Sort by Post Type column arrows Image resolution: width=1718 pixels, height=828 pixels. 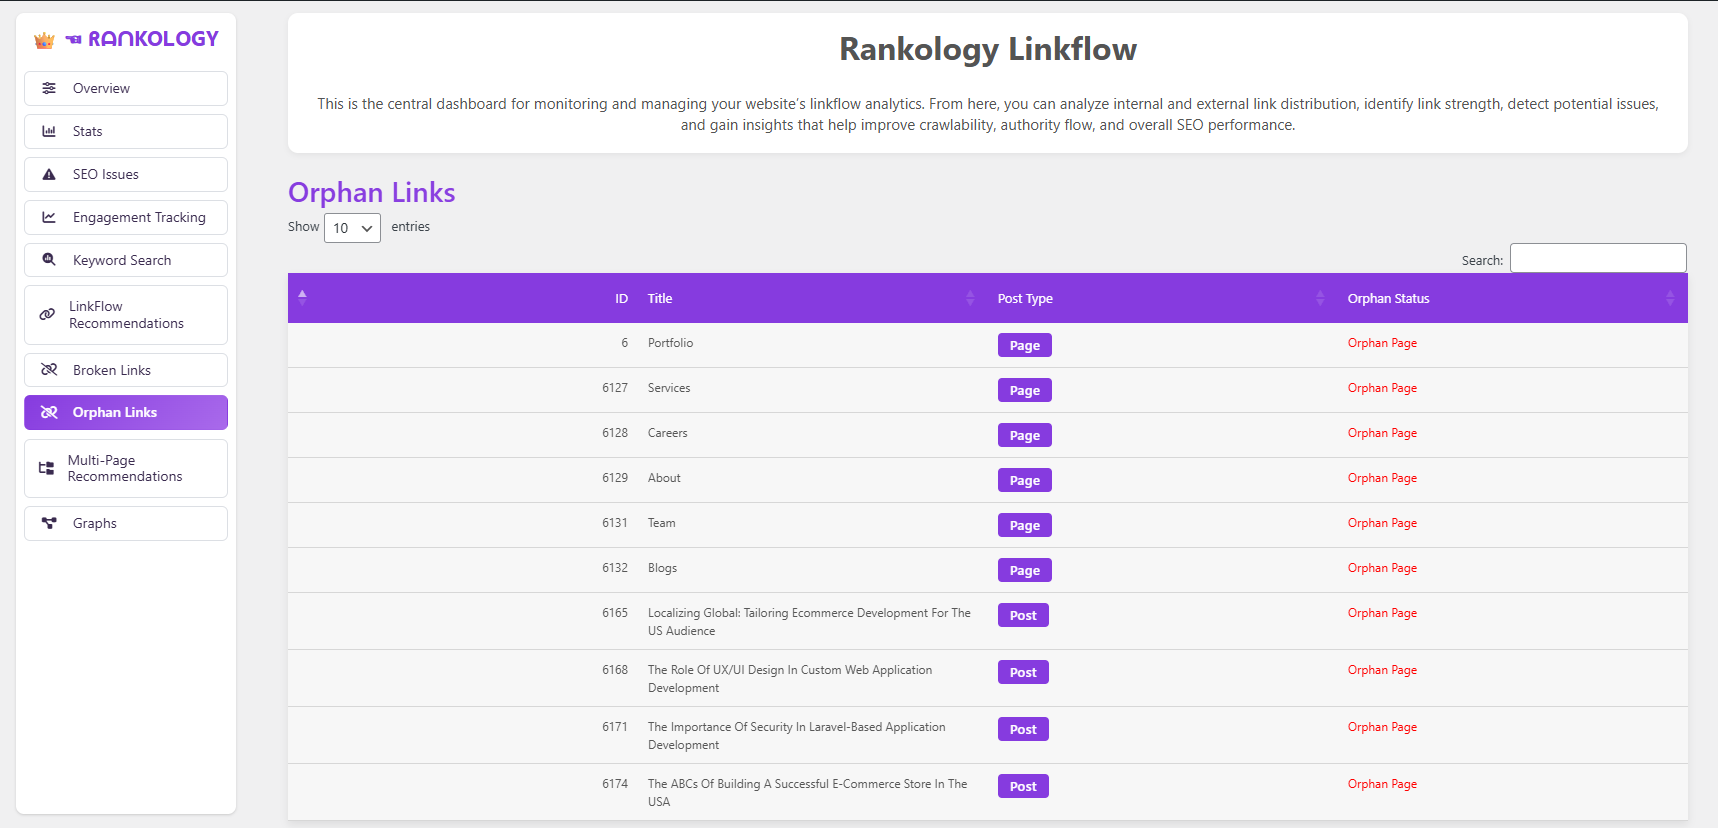(1319, 298)
